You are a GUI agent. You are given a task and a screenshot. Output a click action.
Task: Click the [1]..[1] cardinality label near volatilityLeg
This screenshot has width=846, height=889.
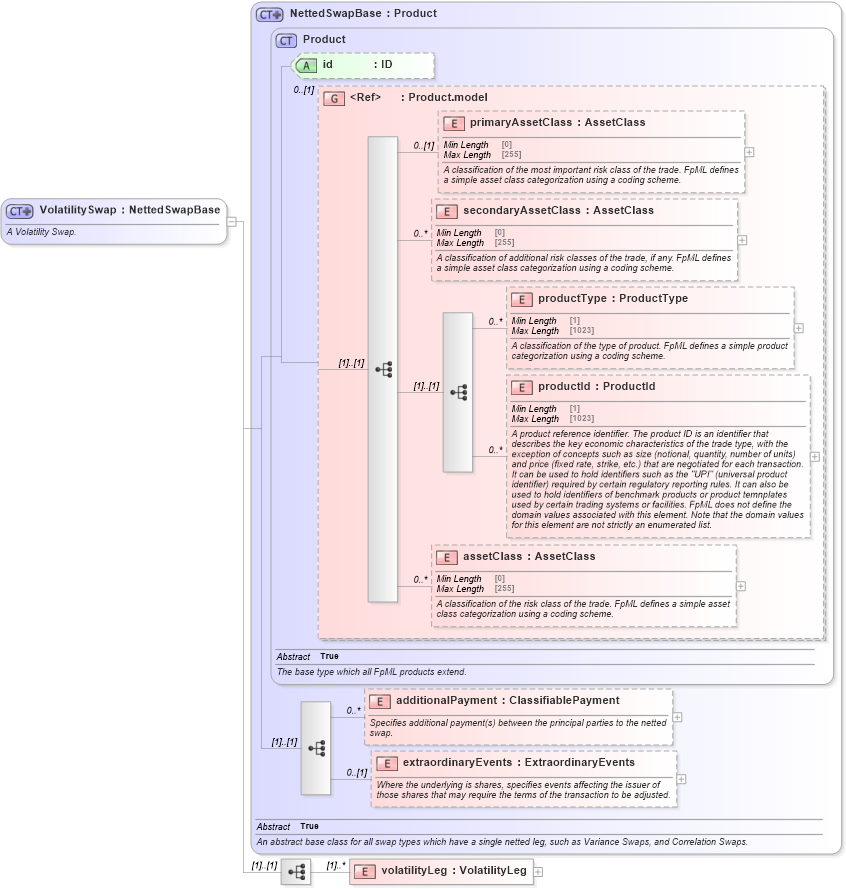click(x=263, y=865)
